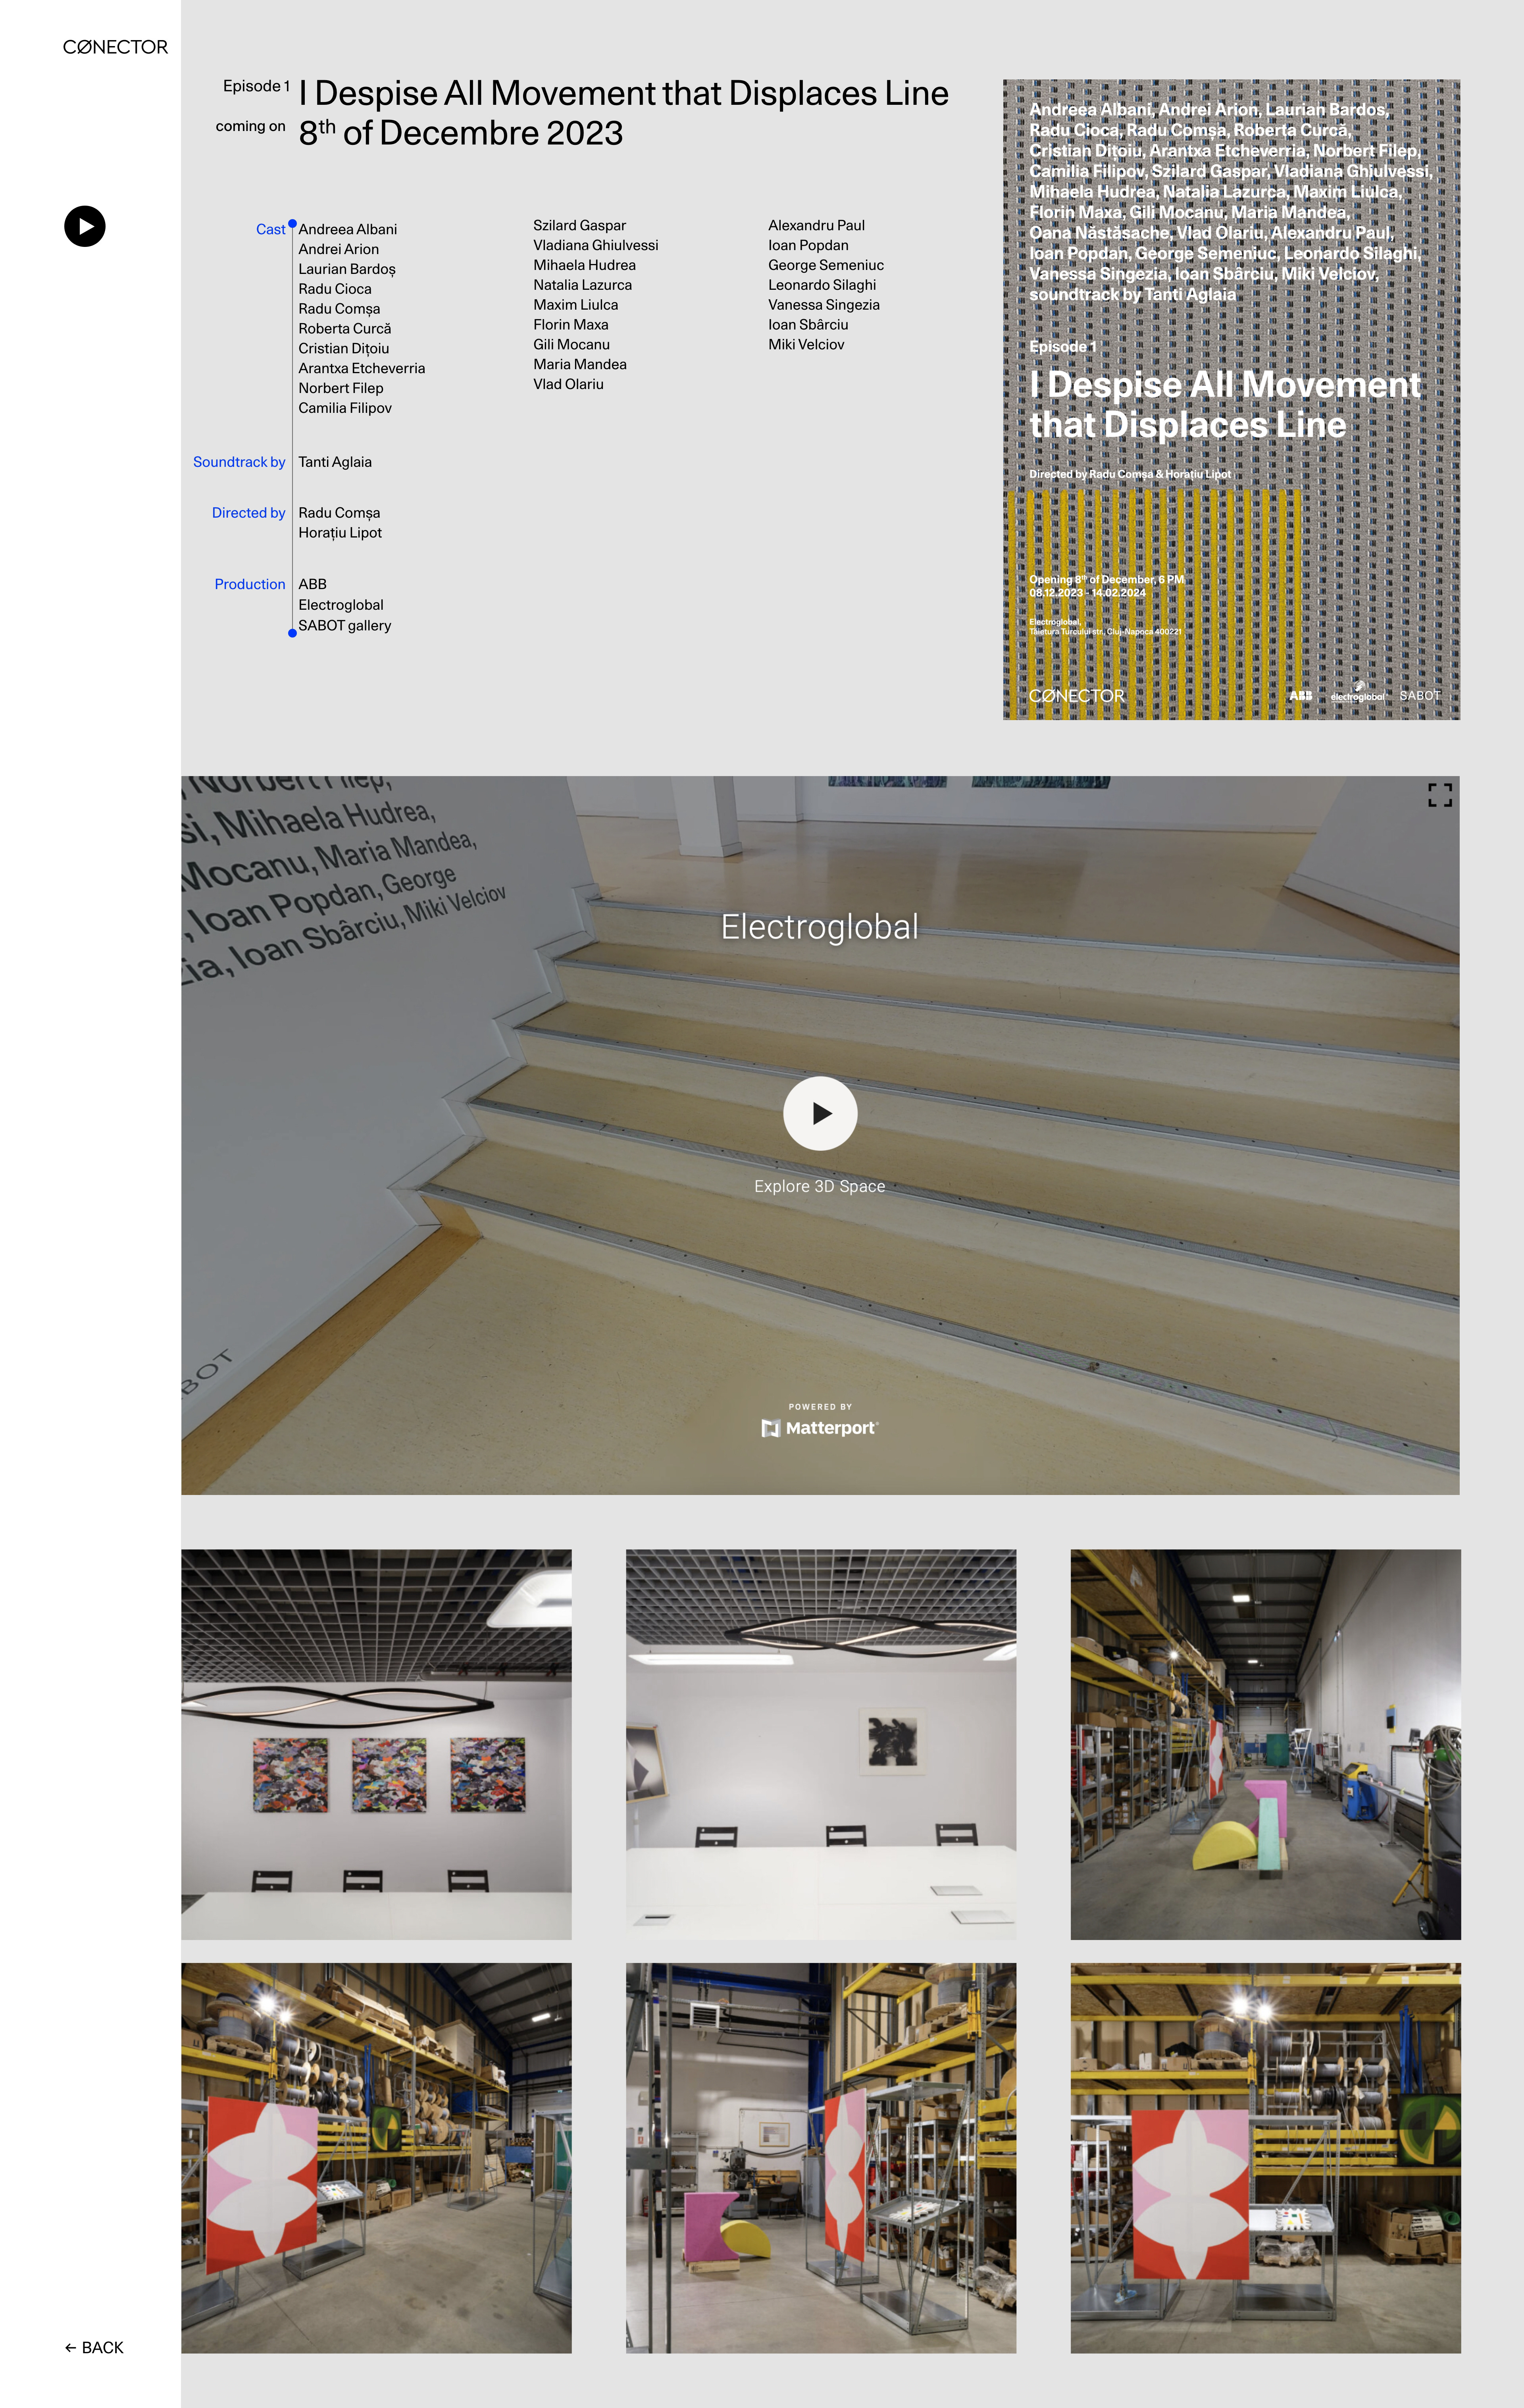Open bottom-left warehouse photo with red panel

point(376,2157)
